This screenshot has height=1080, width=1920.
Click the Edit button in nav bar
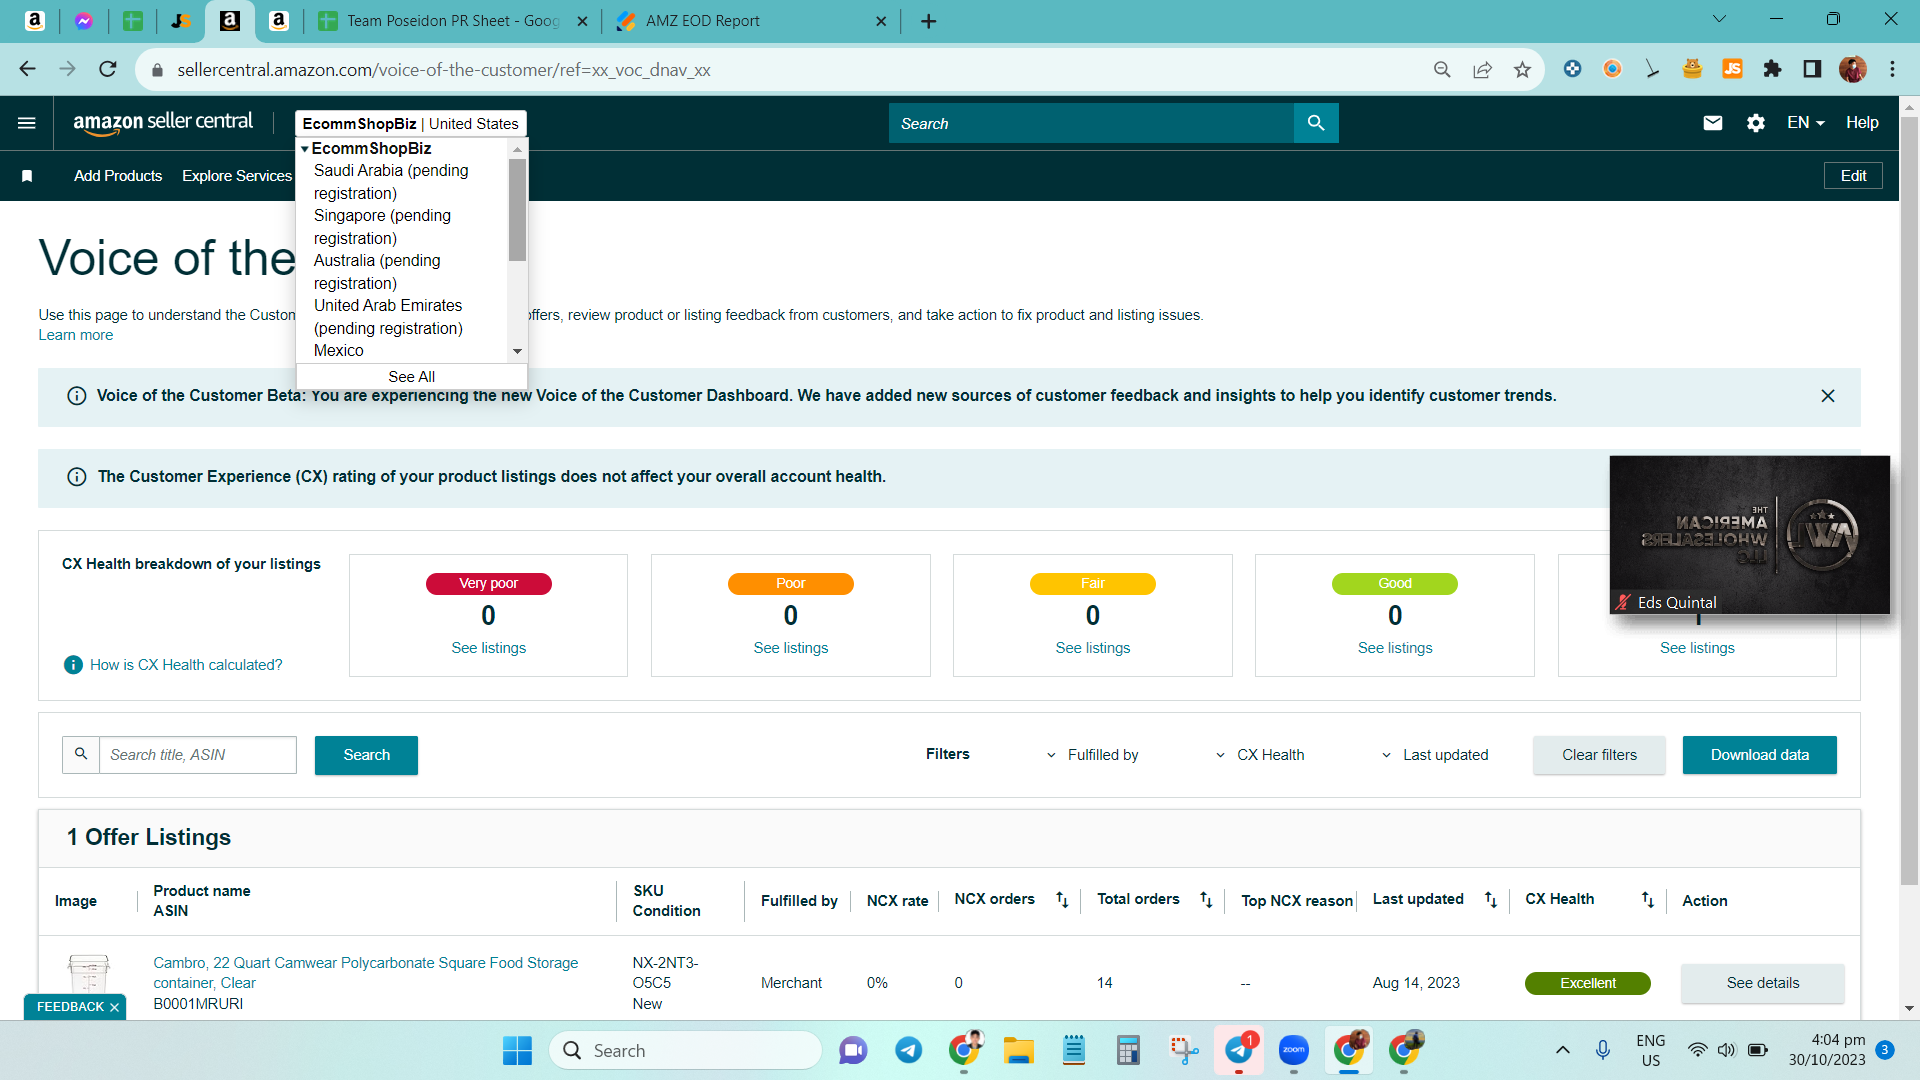[x=1853, y=176]
